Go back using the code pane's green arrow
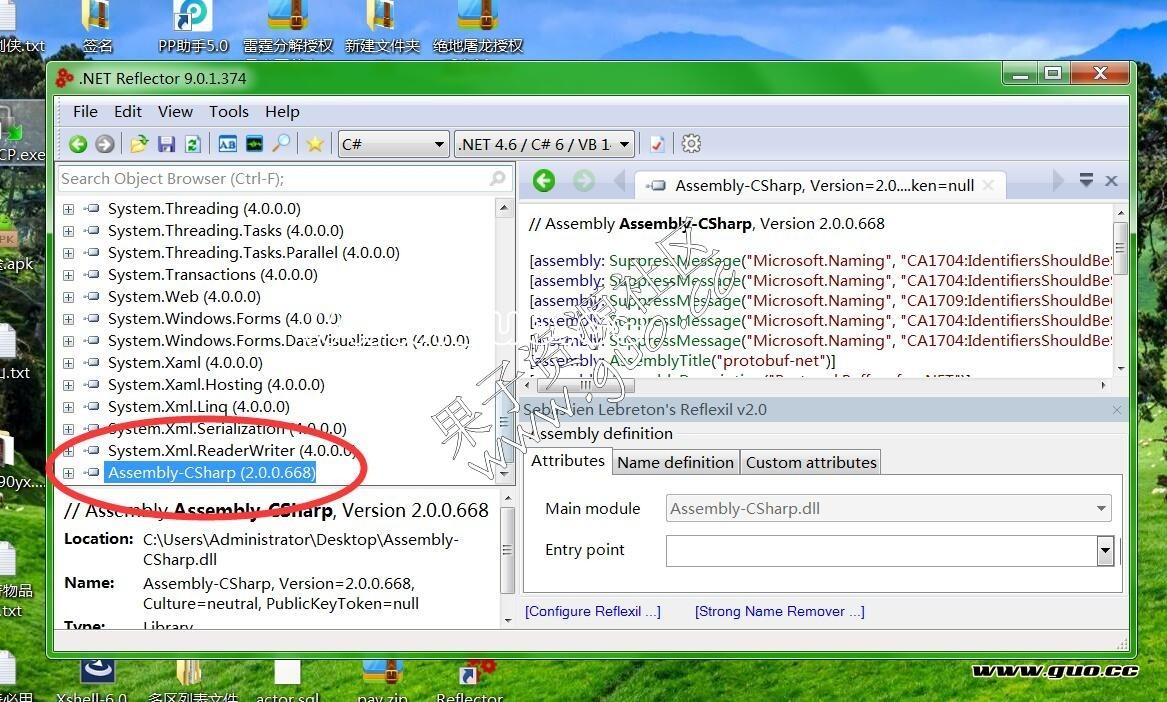The image size is (1167, 702). pyautogui.click(x=544, y=181)
